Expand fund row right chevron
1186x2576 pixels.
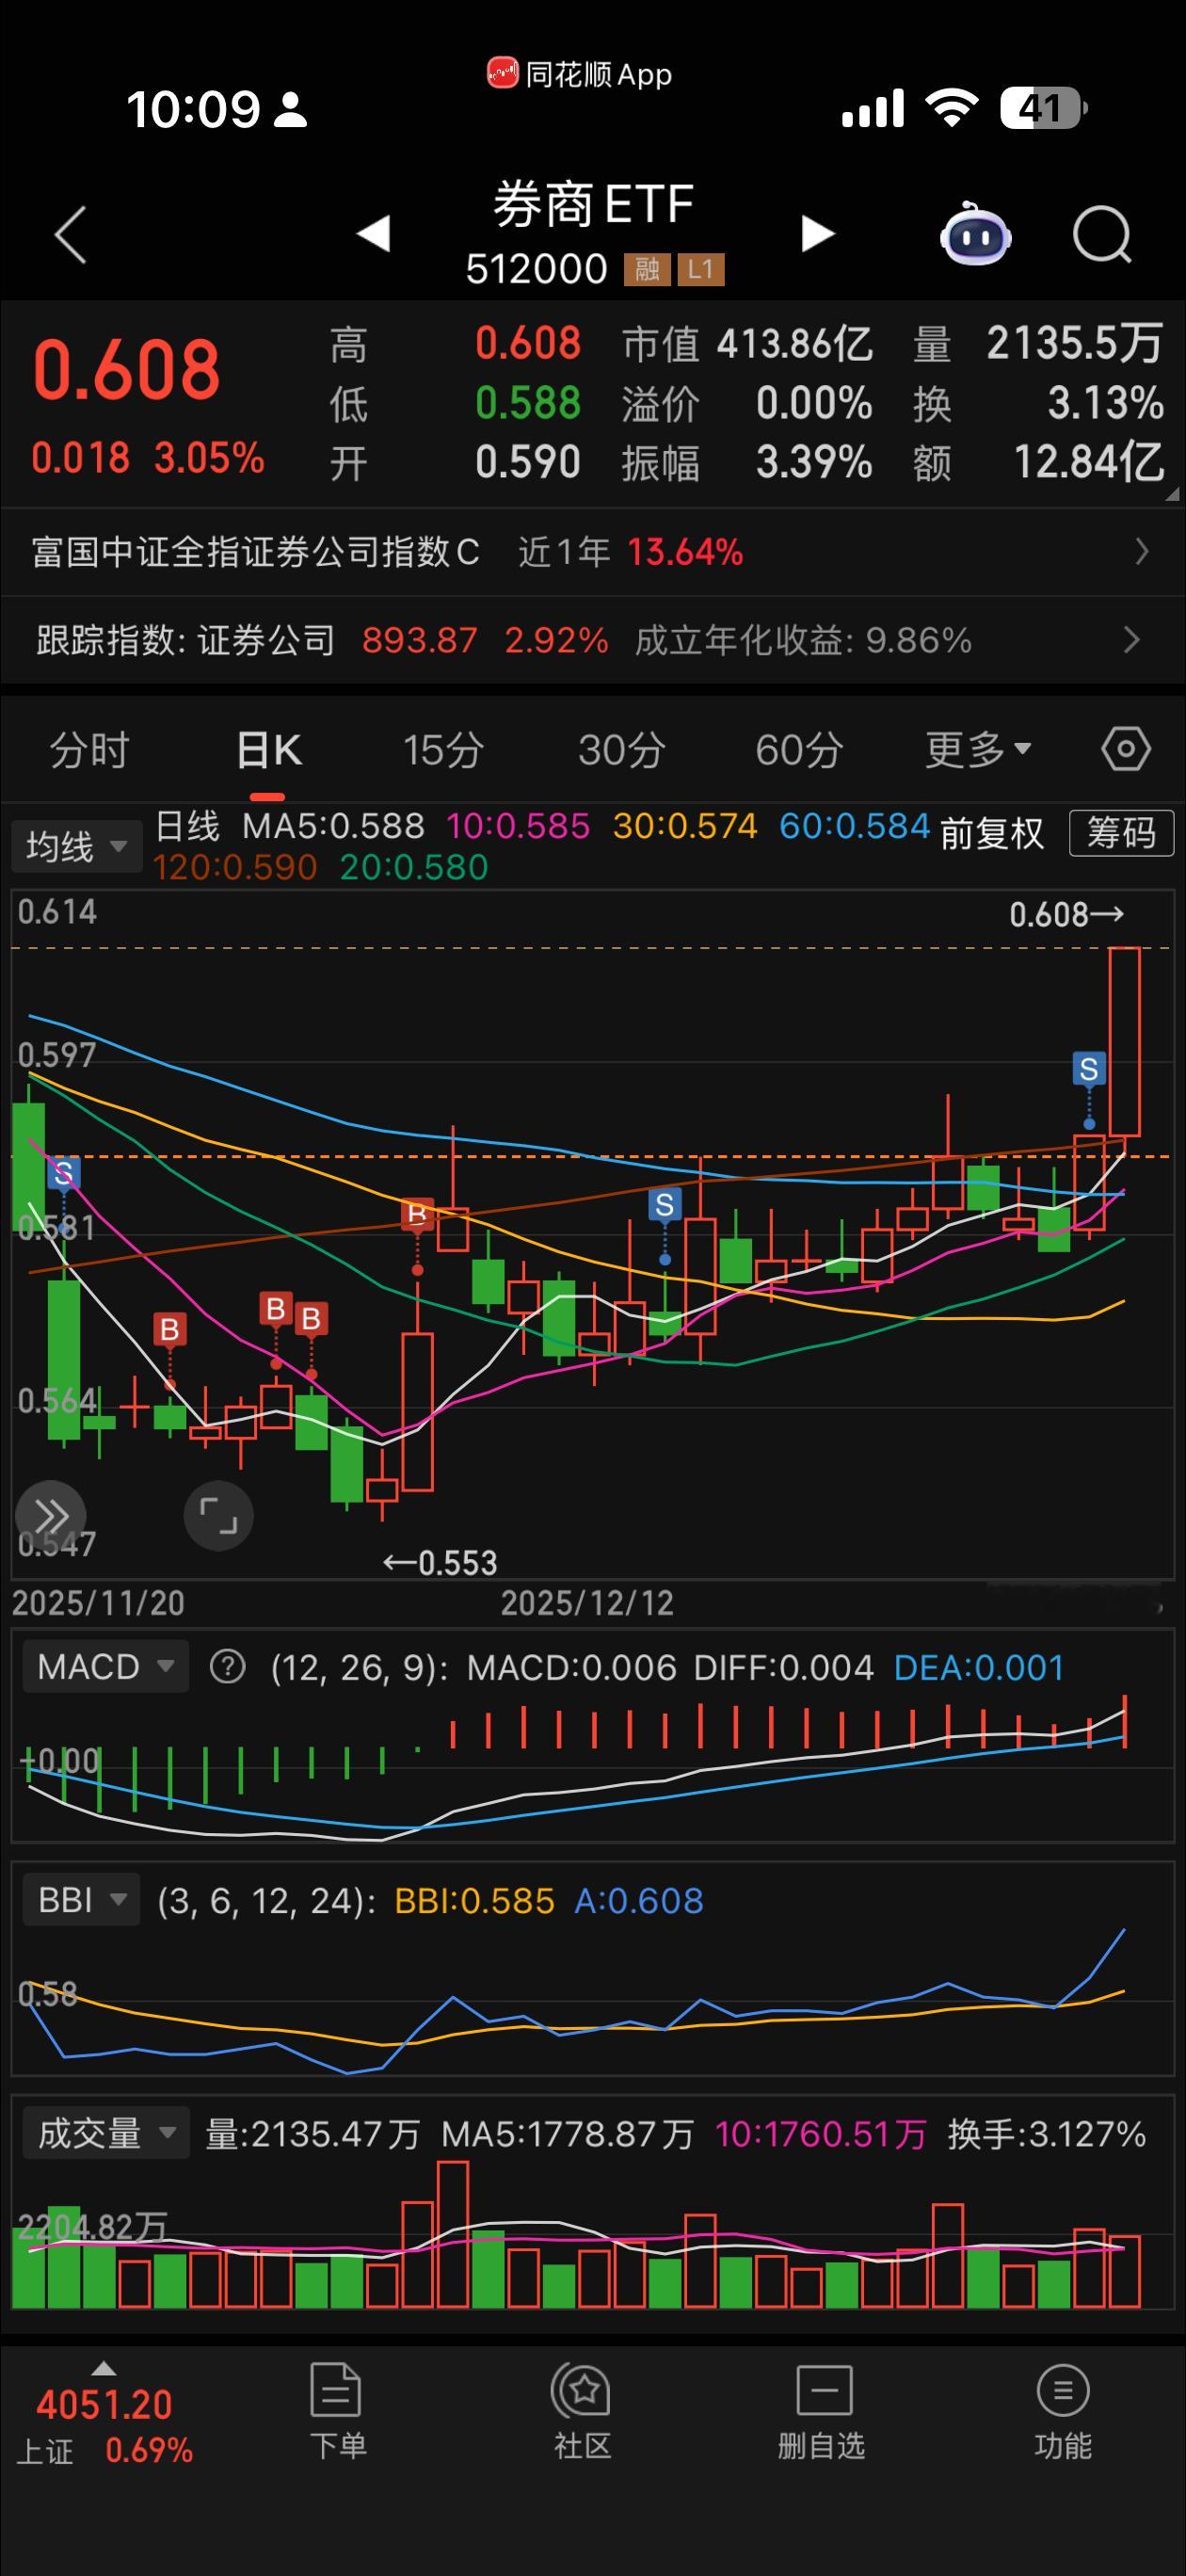(1141, 552)
